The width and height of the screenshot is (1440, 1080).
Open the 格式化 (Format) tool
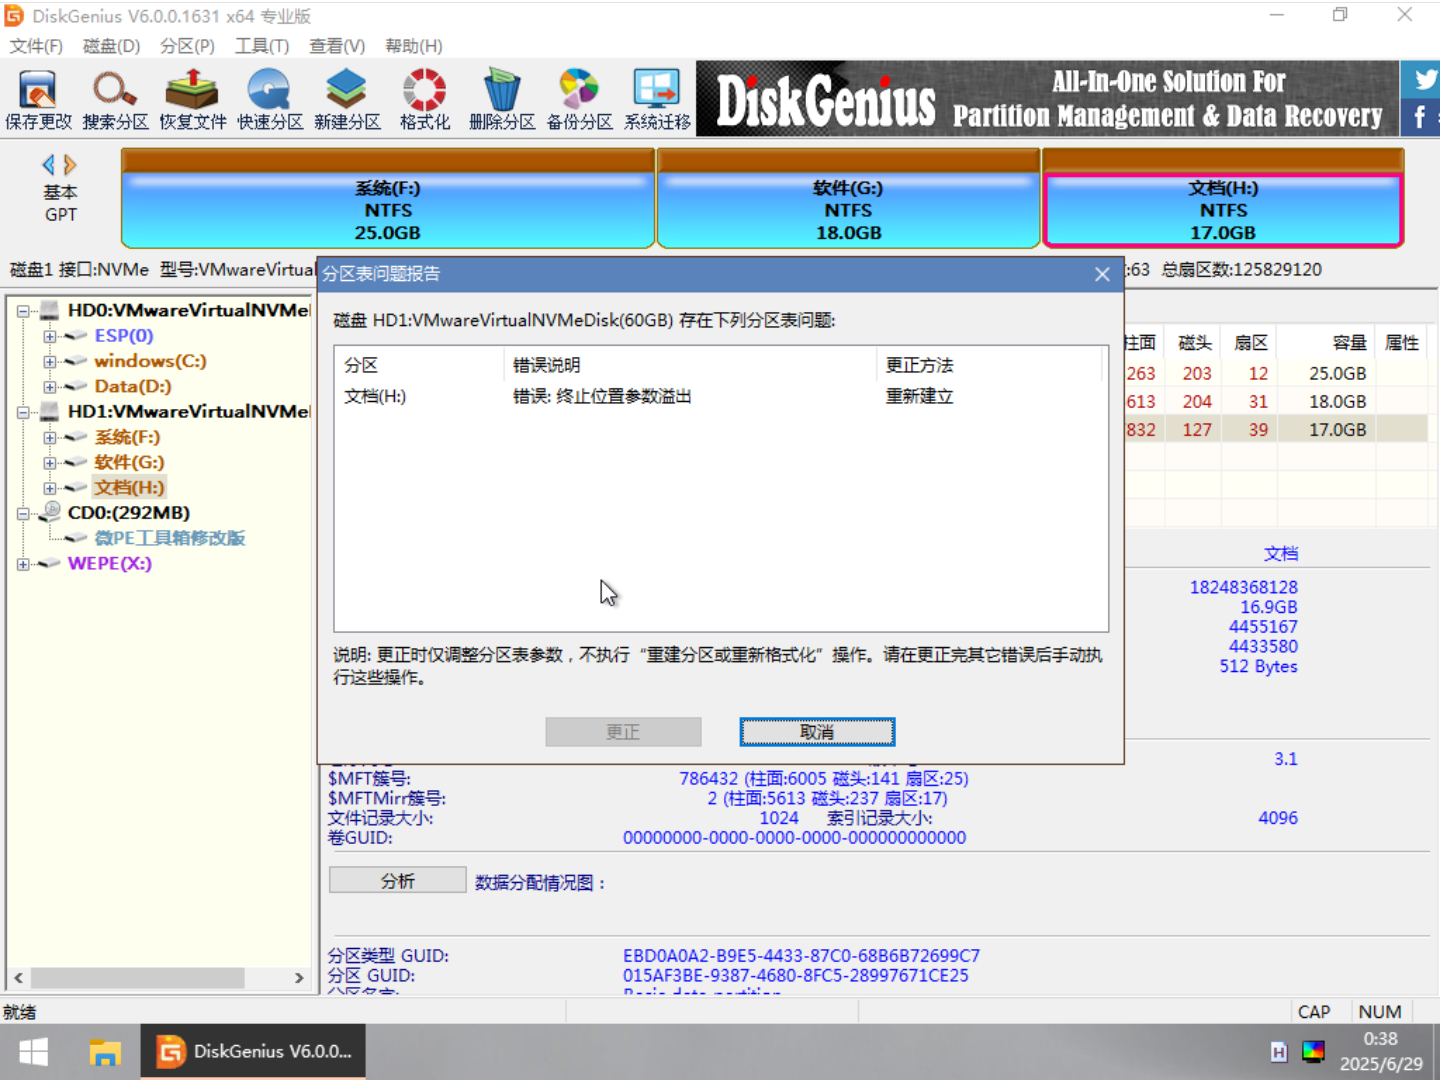tap(423, 97)
